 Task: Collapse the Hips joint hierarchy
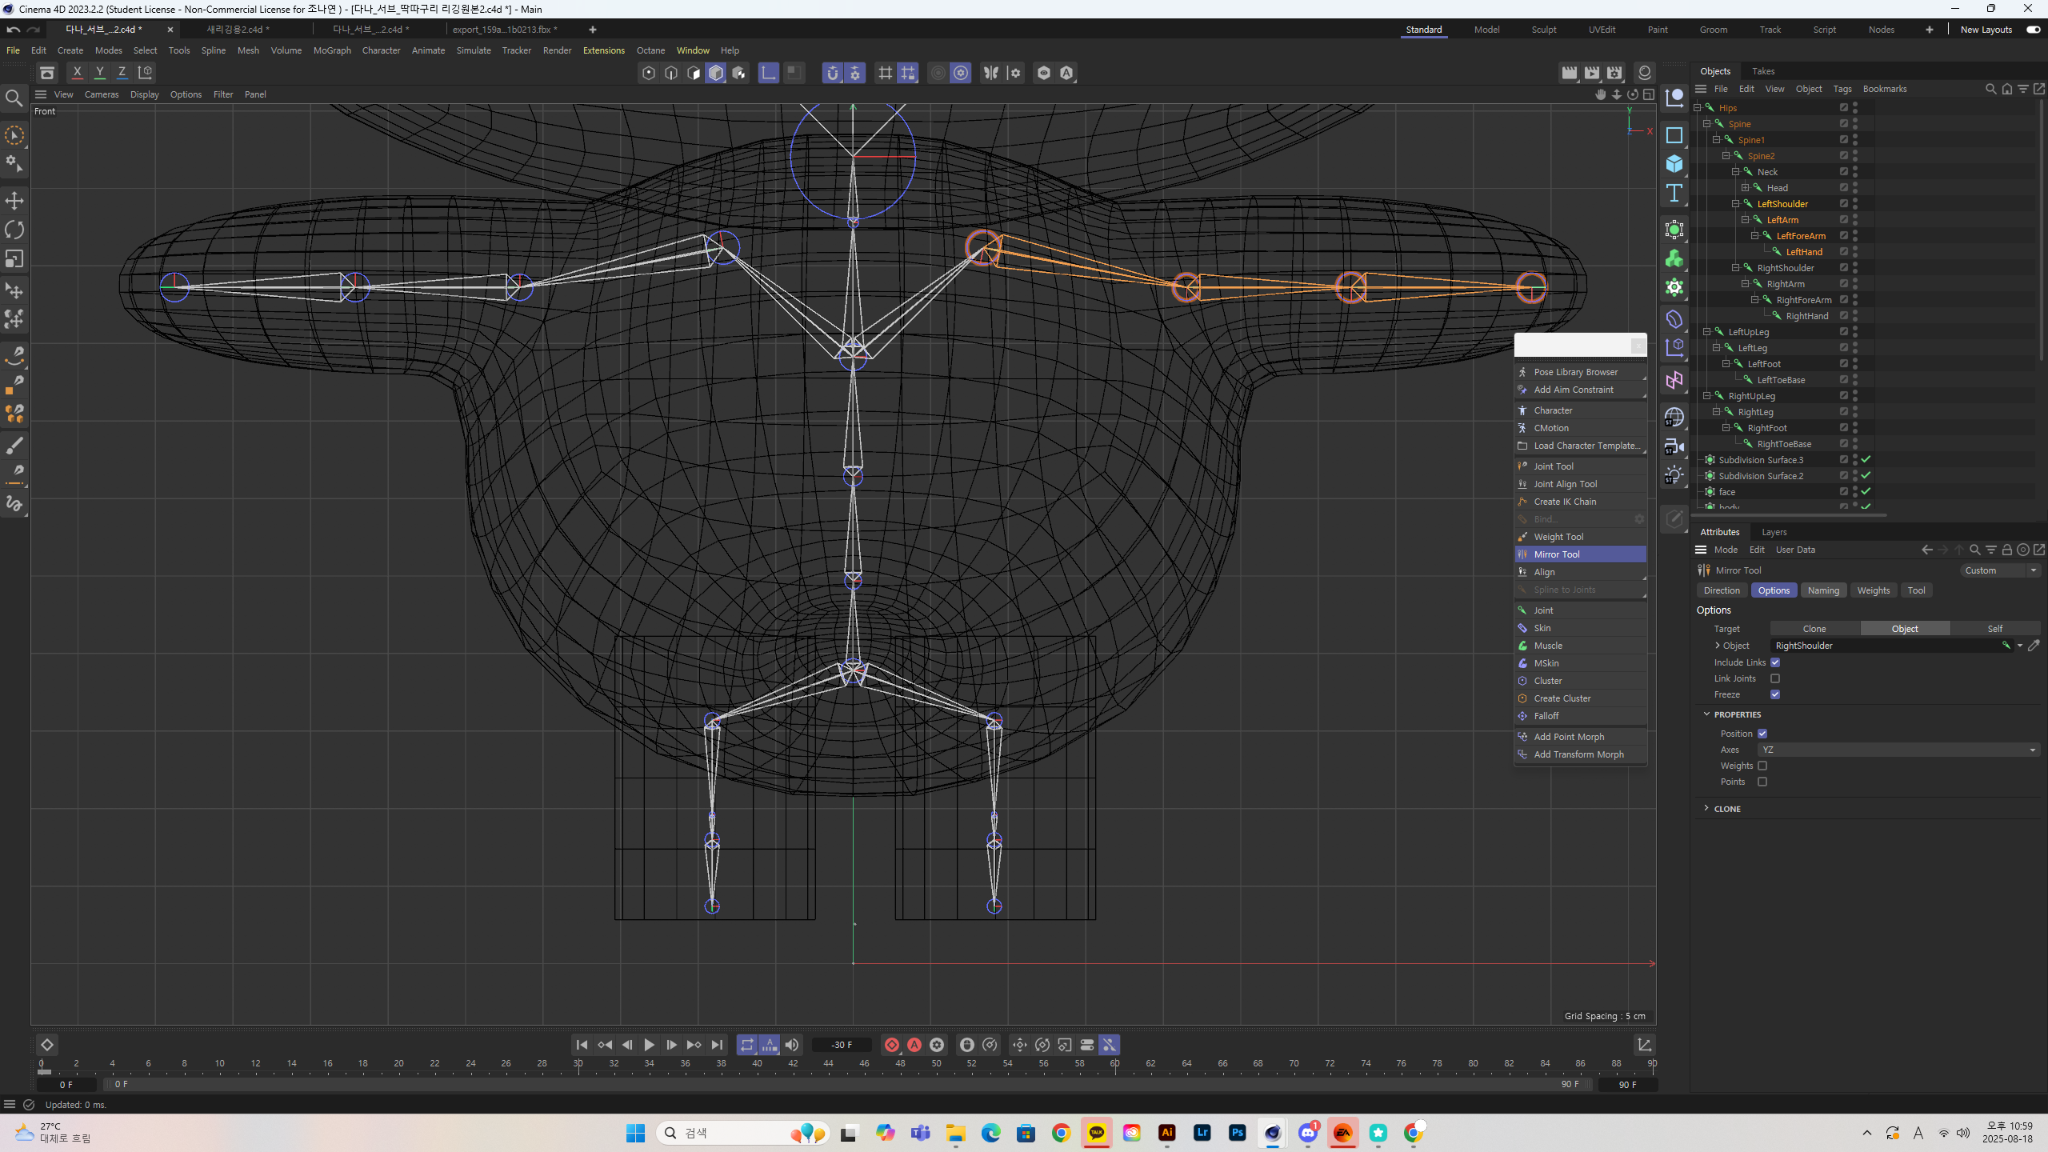click(x=1697, y=108)
